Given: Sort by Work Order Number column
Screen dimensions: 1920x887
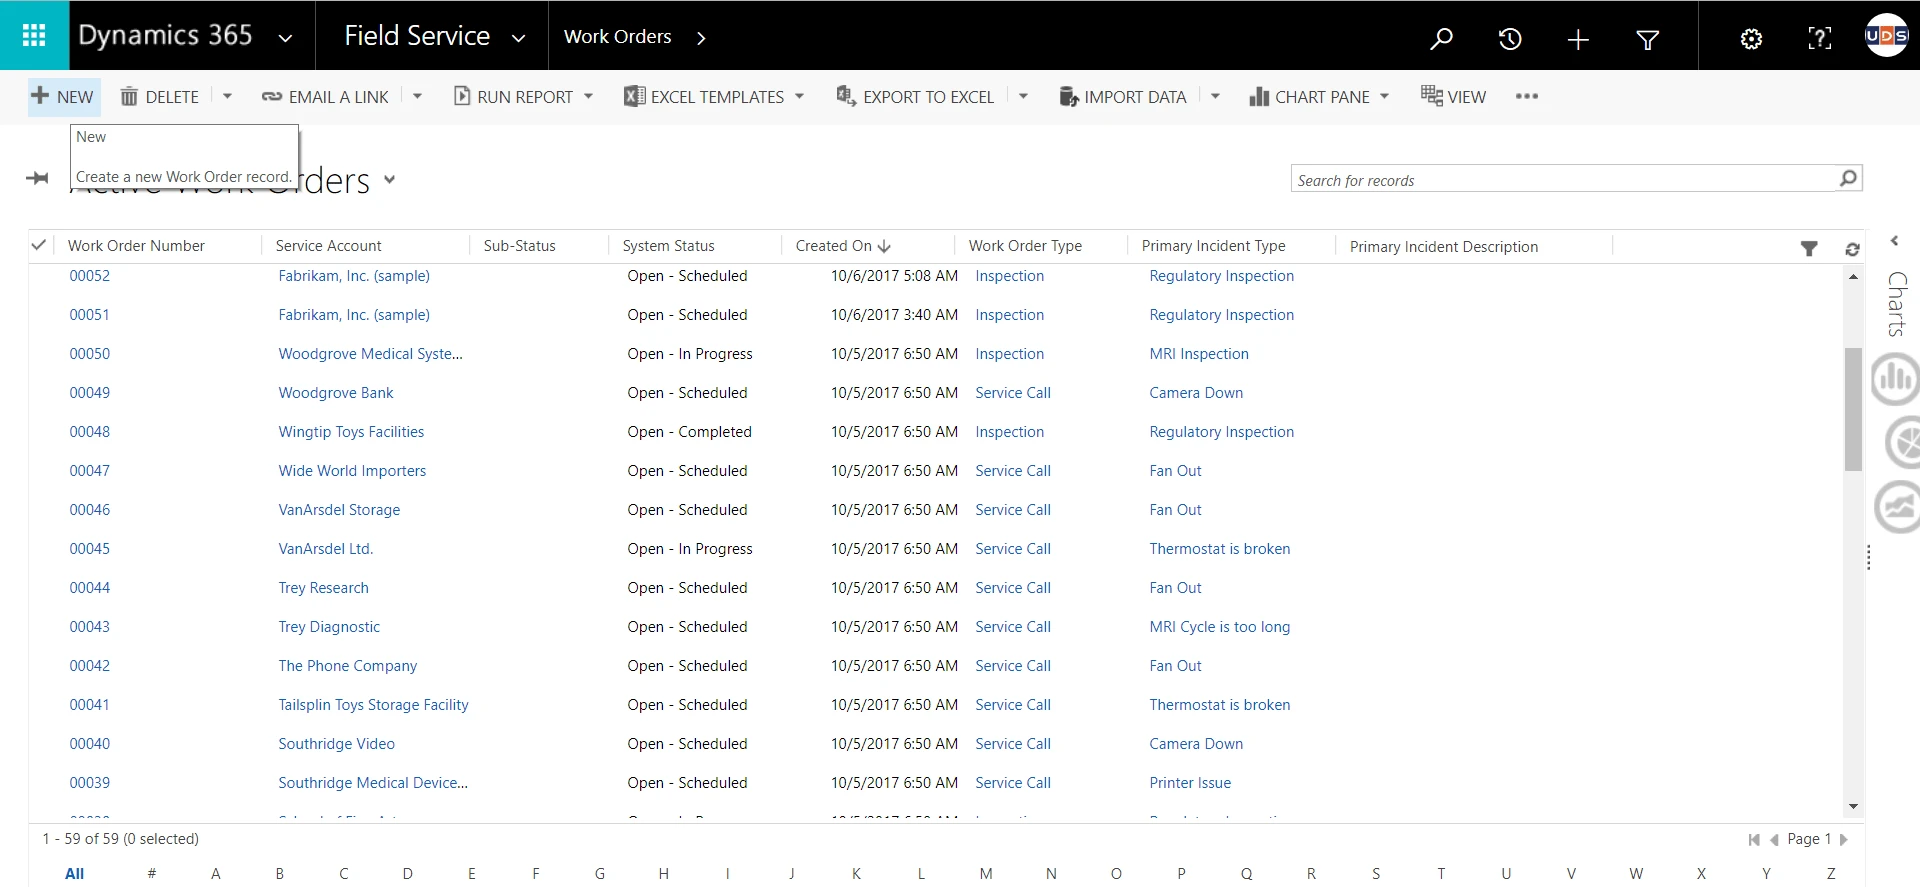Looking at the screenshot, I should click(136, 246).
